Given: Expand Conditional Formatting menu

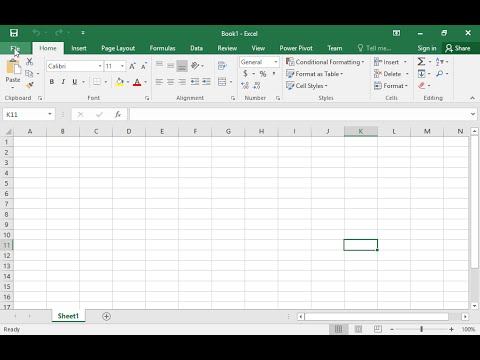Looking at the screenshot, I should point(325,62).
